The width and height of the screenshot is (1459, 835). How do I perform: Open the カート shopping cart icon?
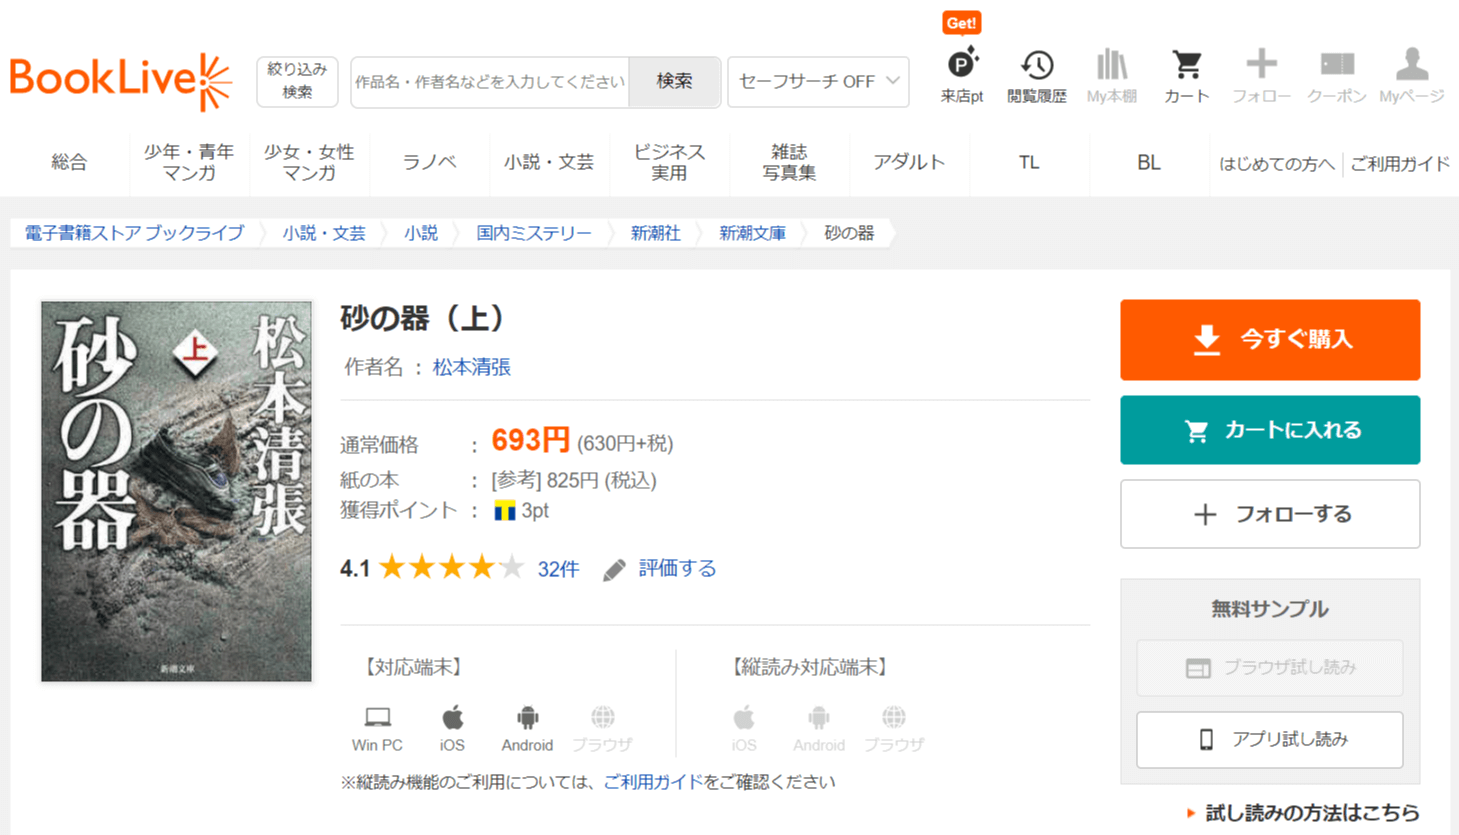click(x=1186, y=66)
